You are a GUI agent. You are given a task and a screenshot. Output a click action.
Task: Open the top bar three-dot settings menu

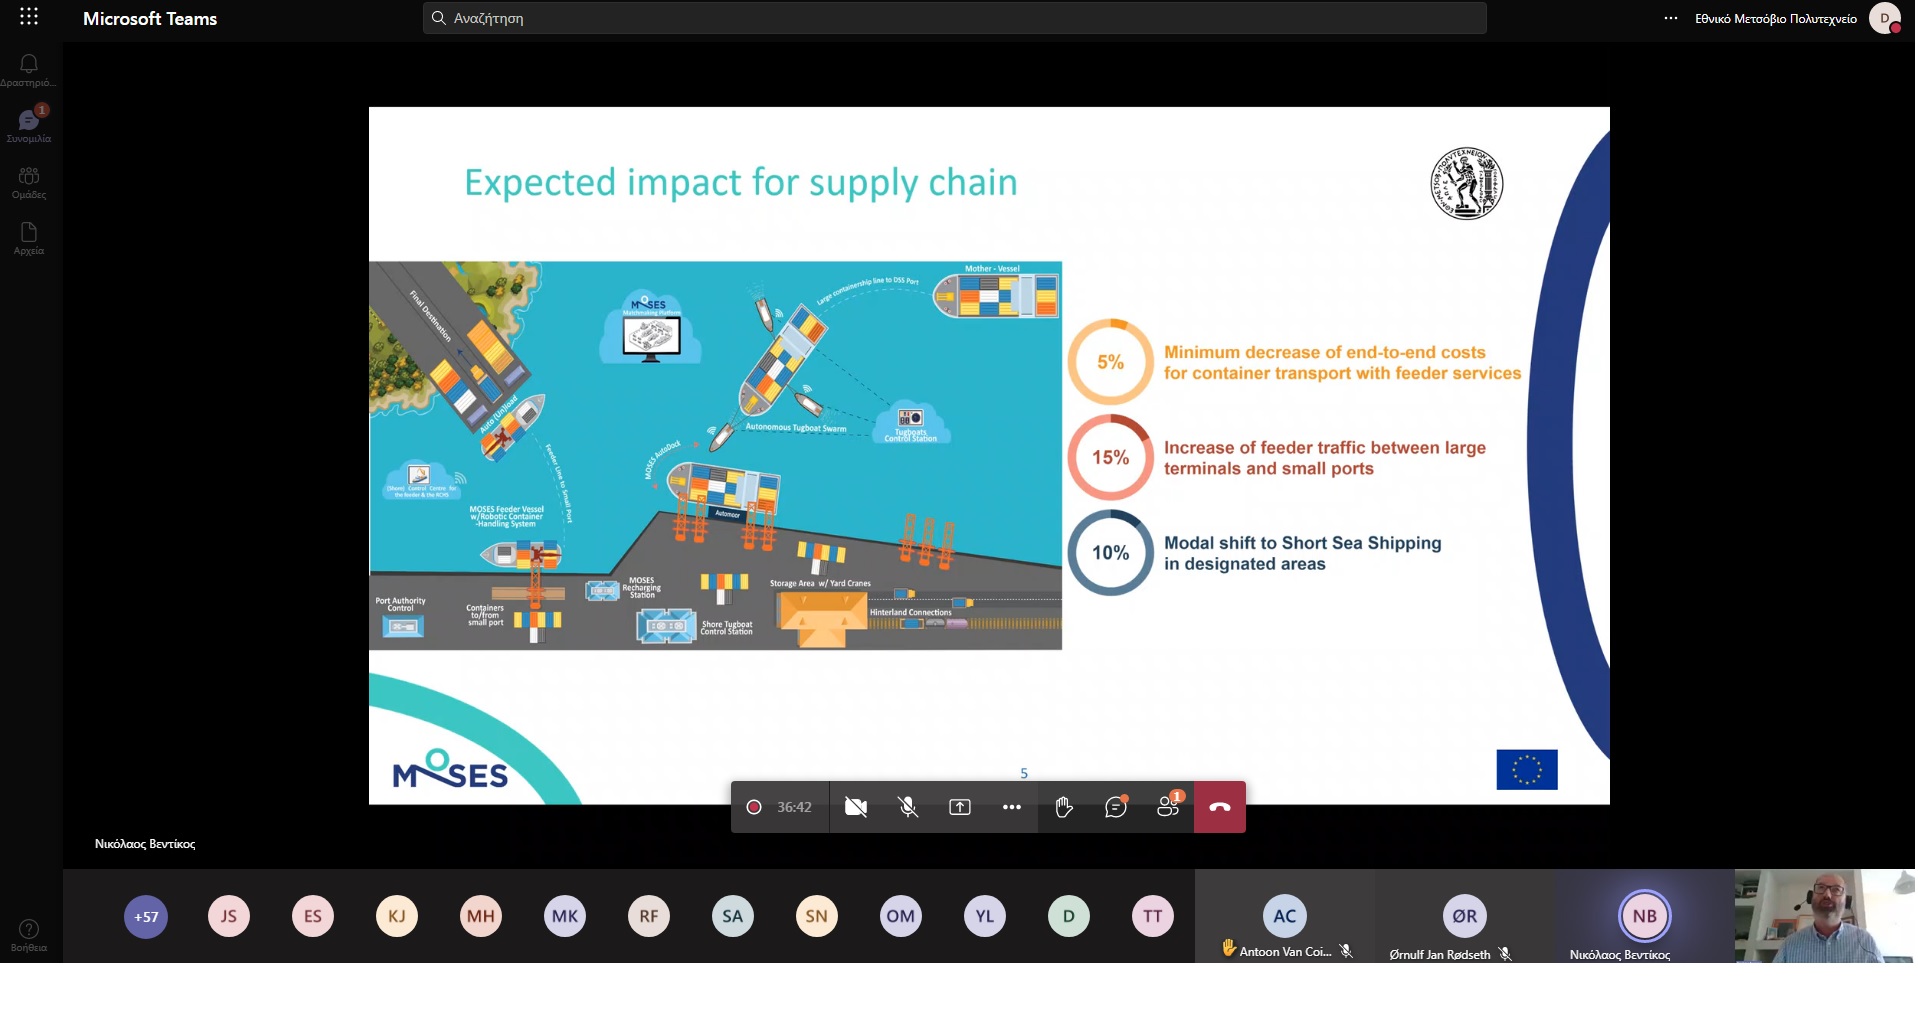coord(1670,18)
